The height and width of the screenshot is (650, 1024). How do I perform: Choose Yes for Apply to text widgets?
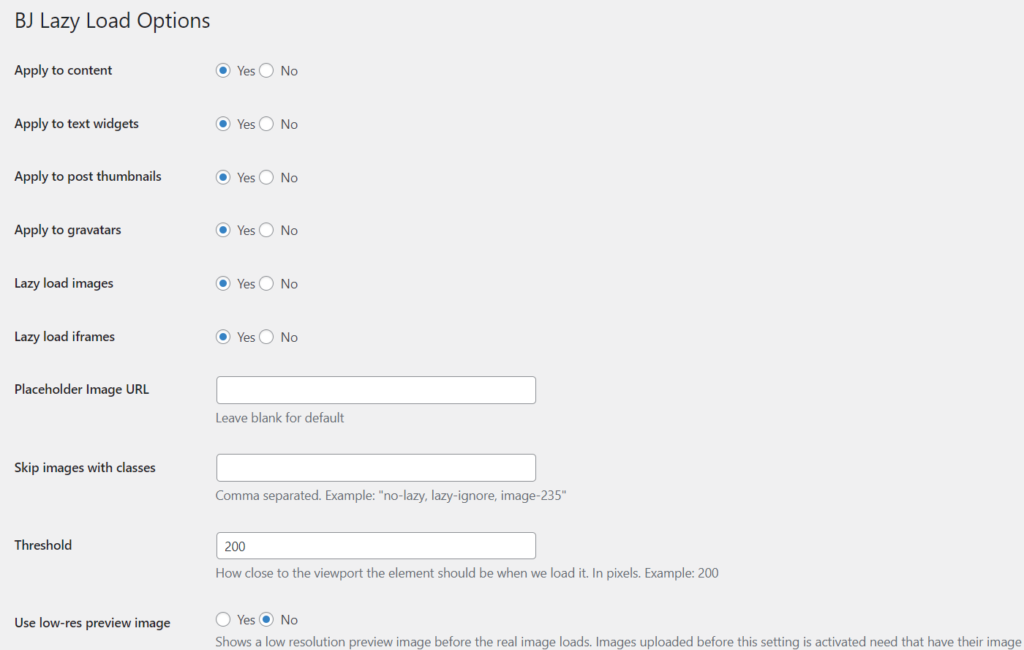223,124
